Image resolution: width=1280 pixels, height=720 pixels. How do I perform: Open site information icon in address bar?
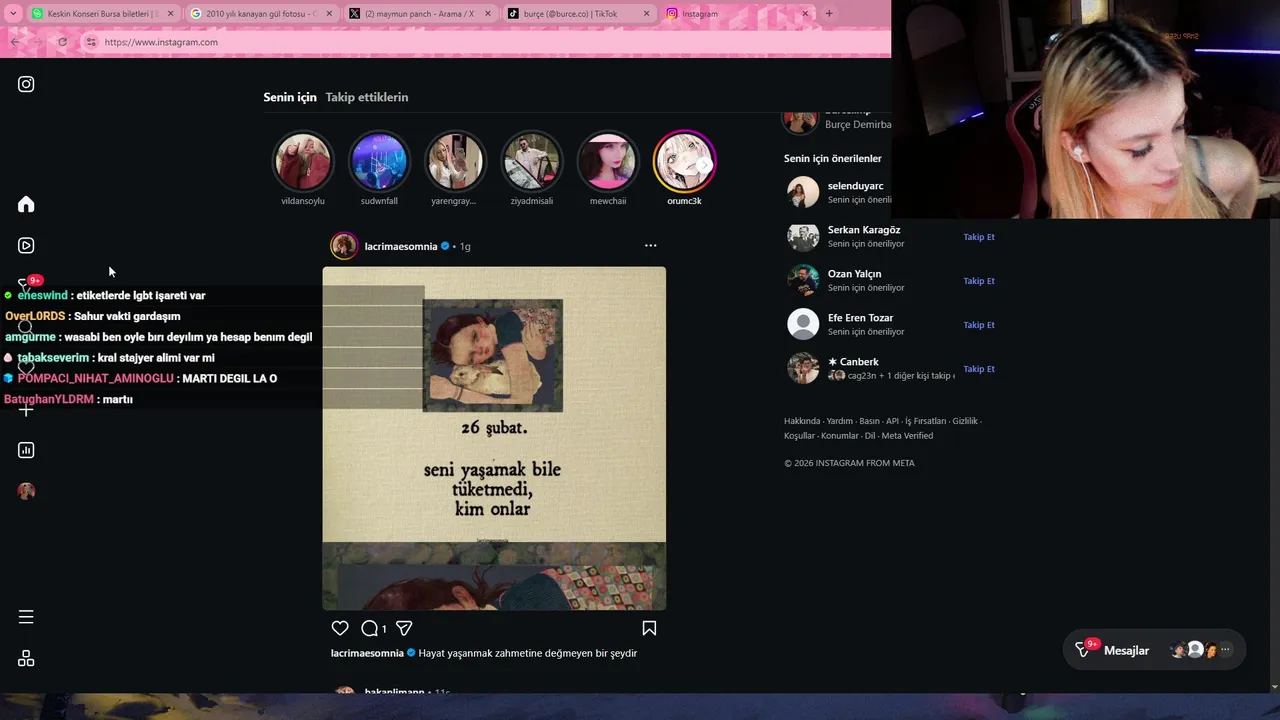point(91,42)
